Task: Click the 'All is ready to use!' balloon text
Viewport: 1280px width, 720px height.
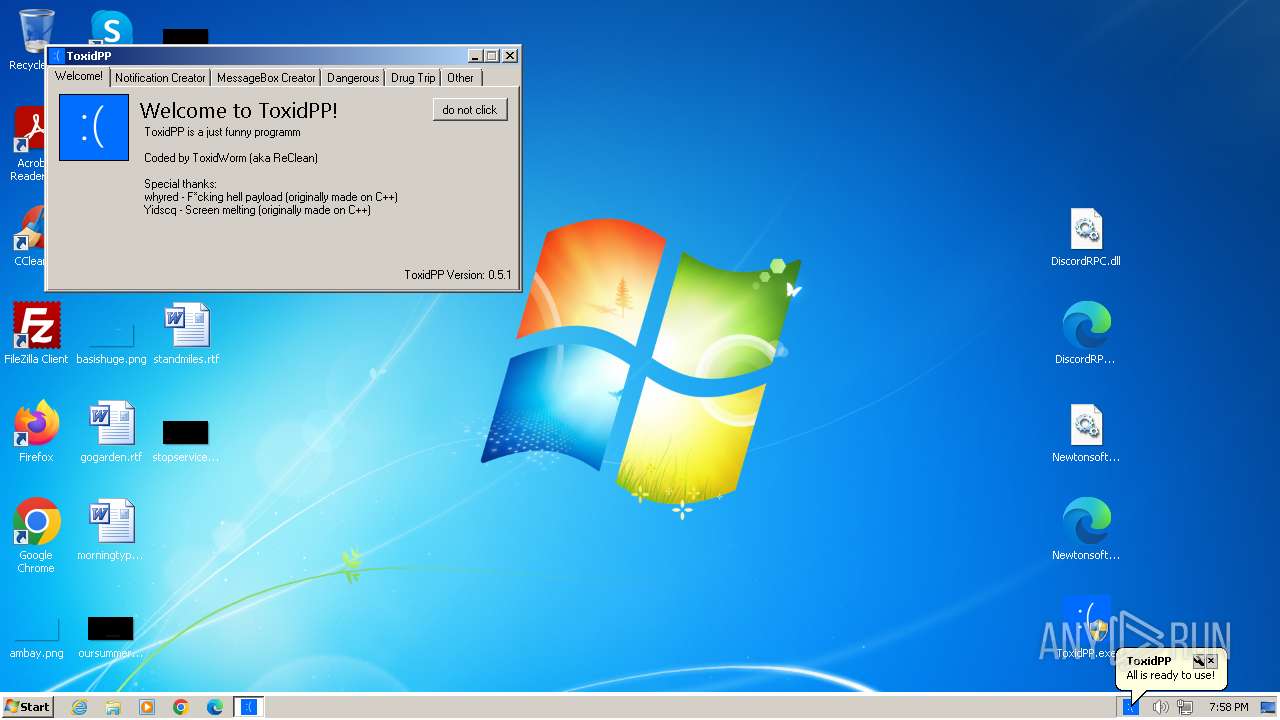Action: pos(1171,675)
